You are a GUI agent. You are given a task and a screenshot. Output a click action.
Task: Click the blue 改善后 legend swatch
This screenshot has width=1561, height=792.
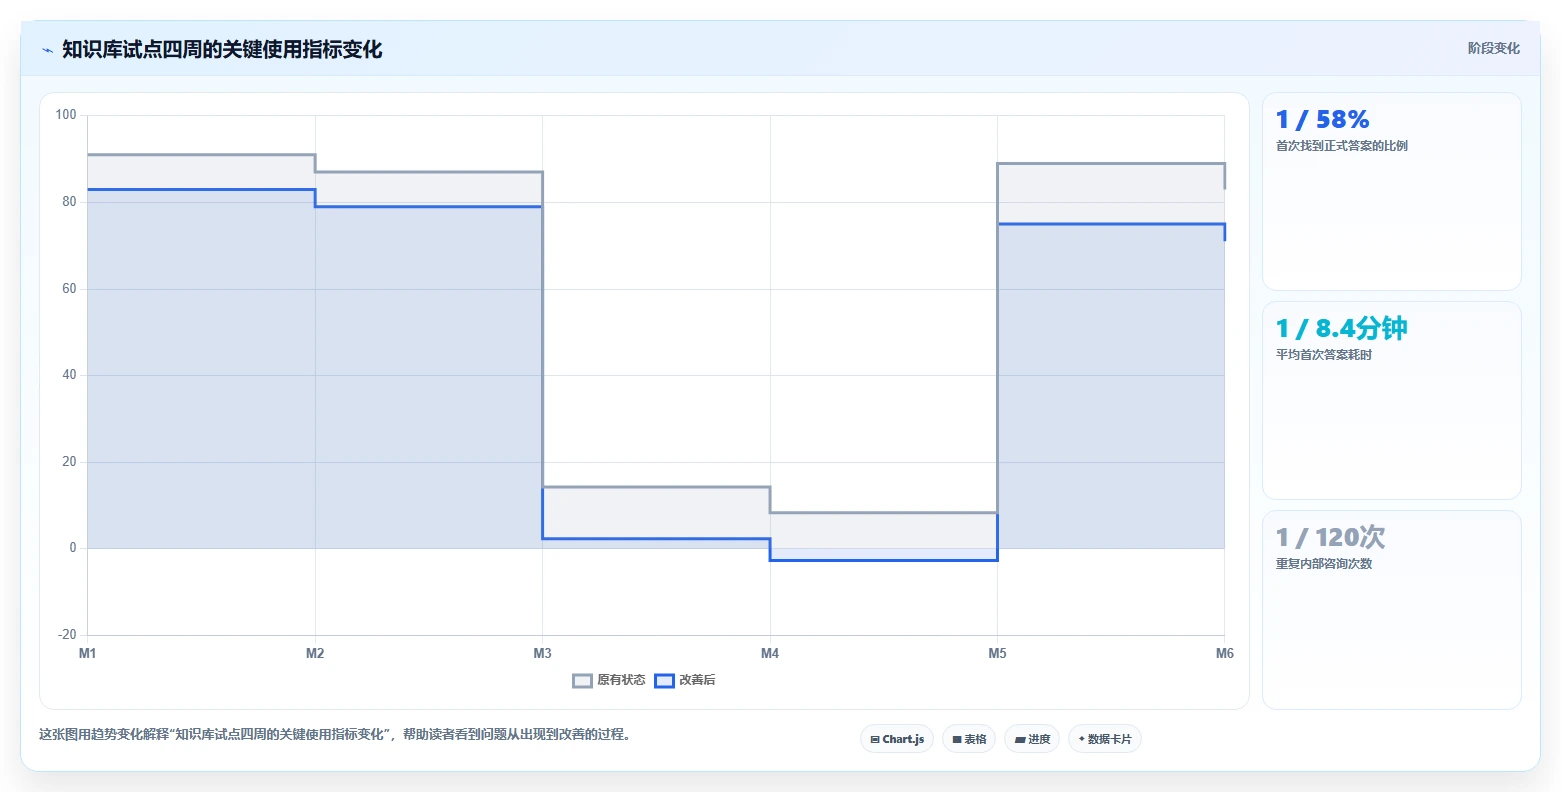click(x=665, y=681)
